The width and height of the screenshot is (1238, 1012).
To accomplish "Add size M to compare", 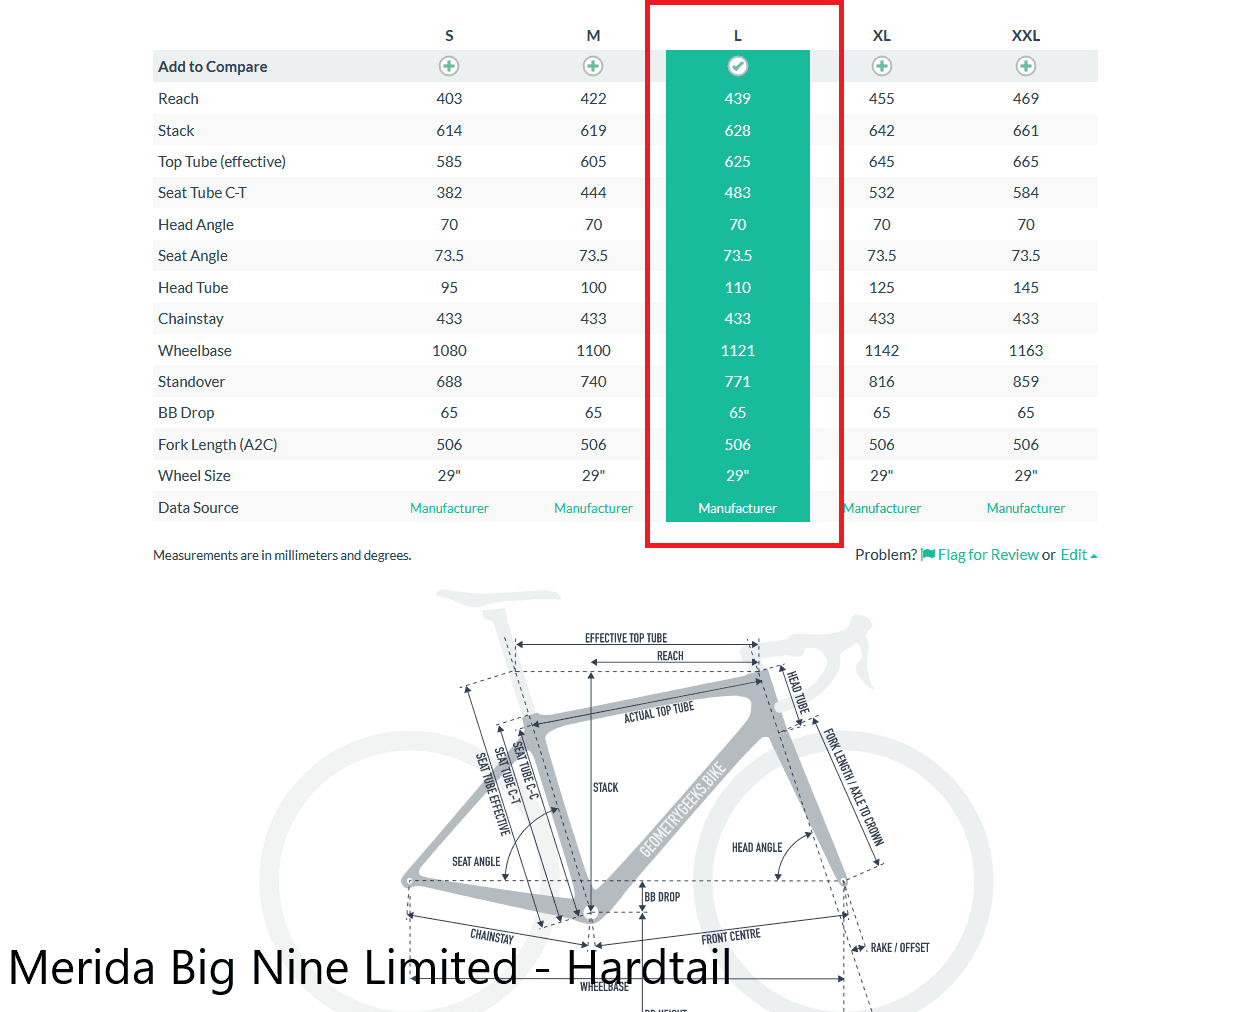I will (x=593, y=66).
